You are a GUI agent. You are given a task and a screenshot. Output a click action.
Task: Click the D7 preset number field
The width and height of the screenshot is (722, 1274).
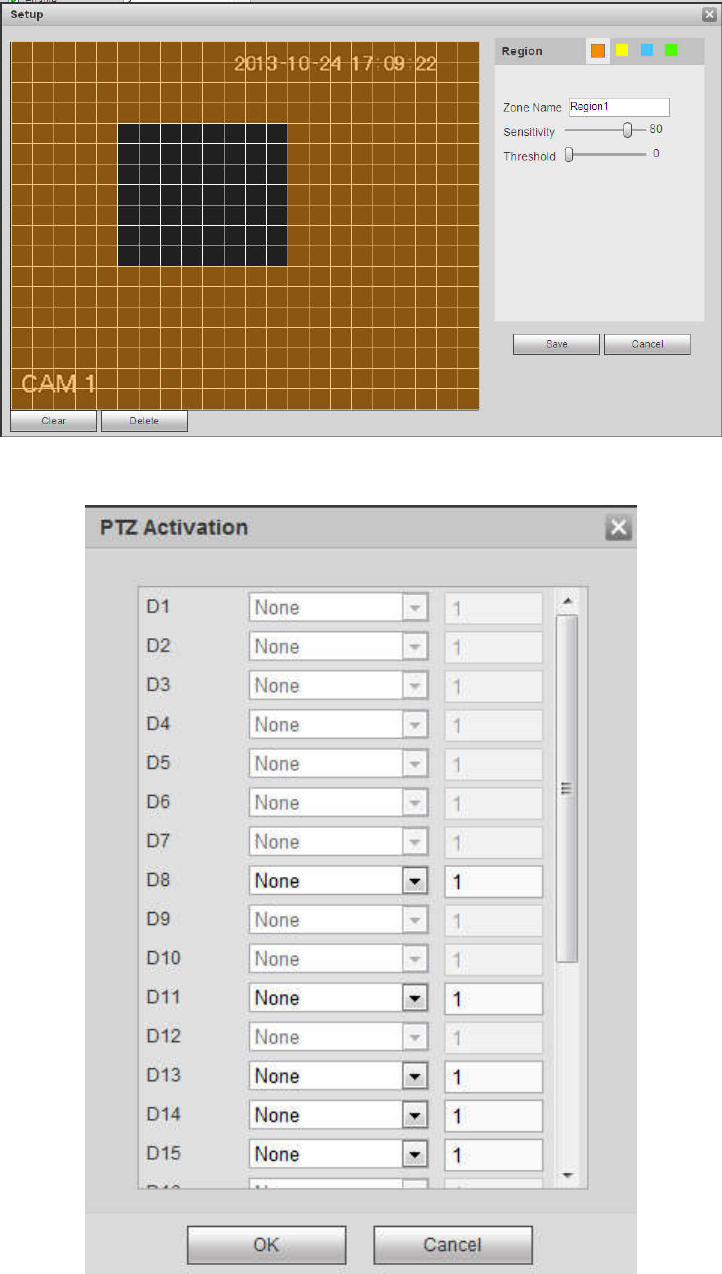pyautogui.click(x=494, y=842)
